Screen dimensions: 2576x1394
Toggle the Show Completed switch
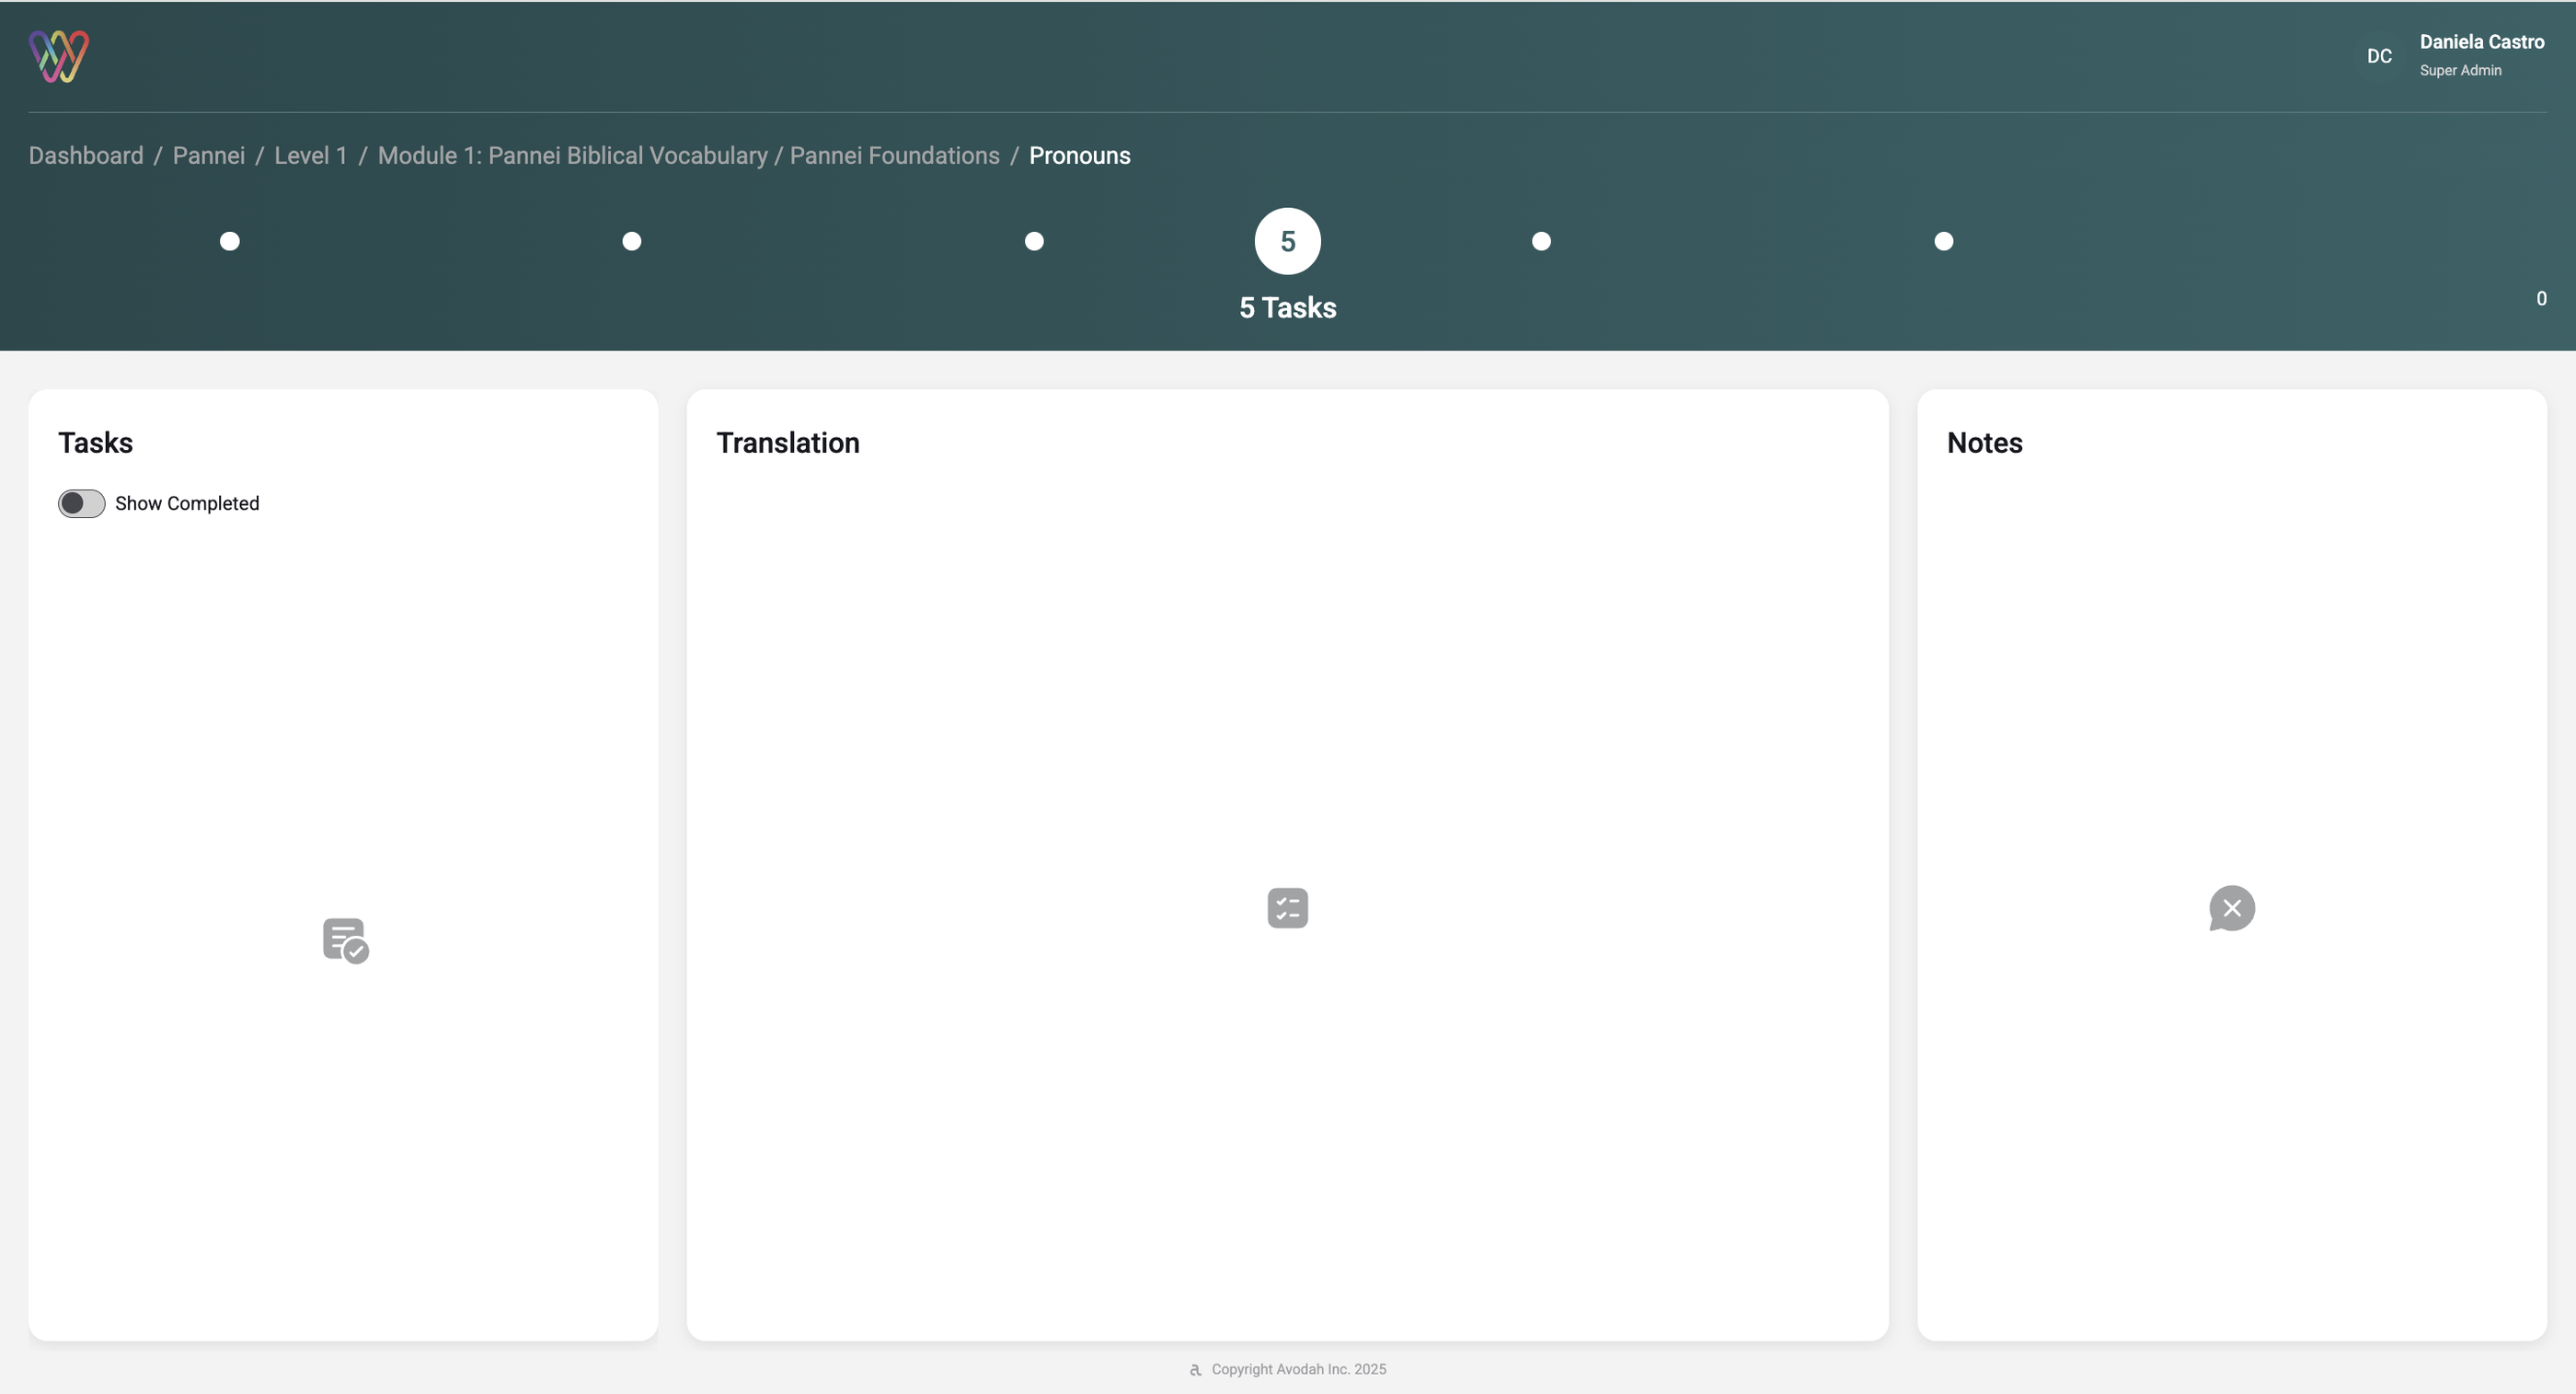[81, 503]
